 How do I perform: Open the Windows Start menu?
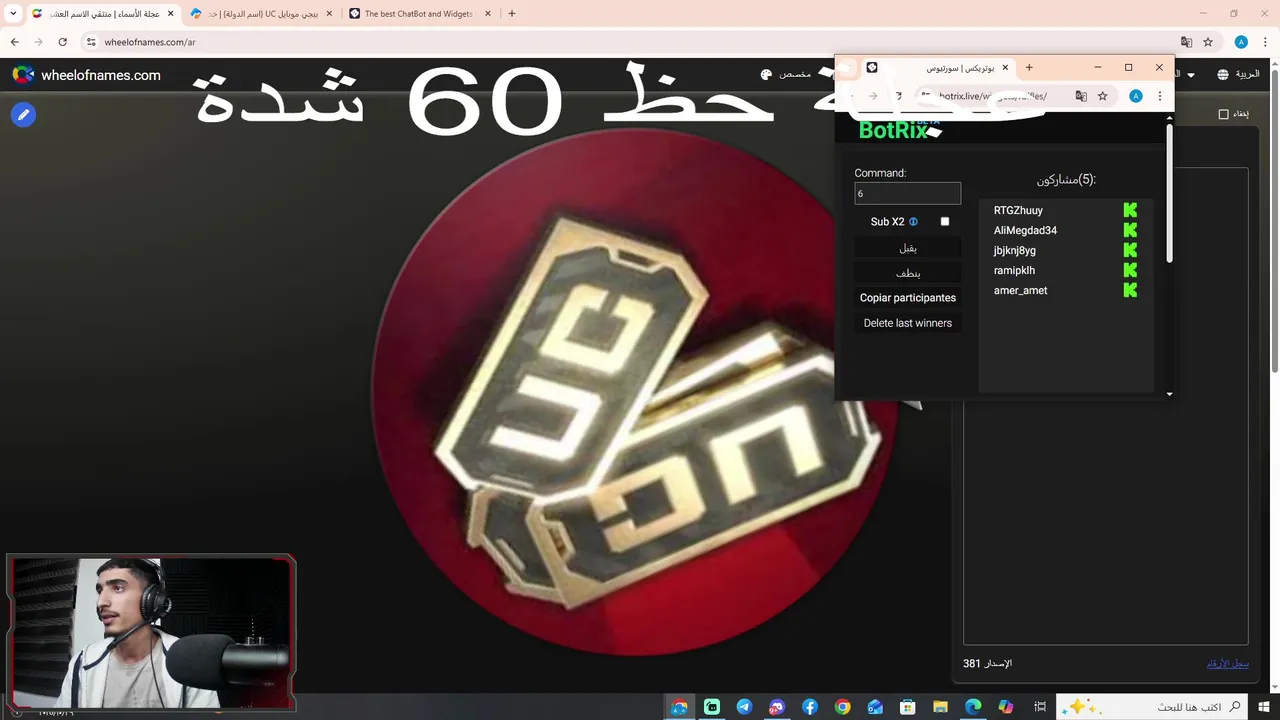(1265, 707)
